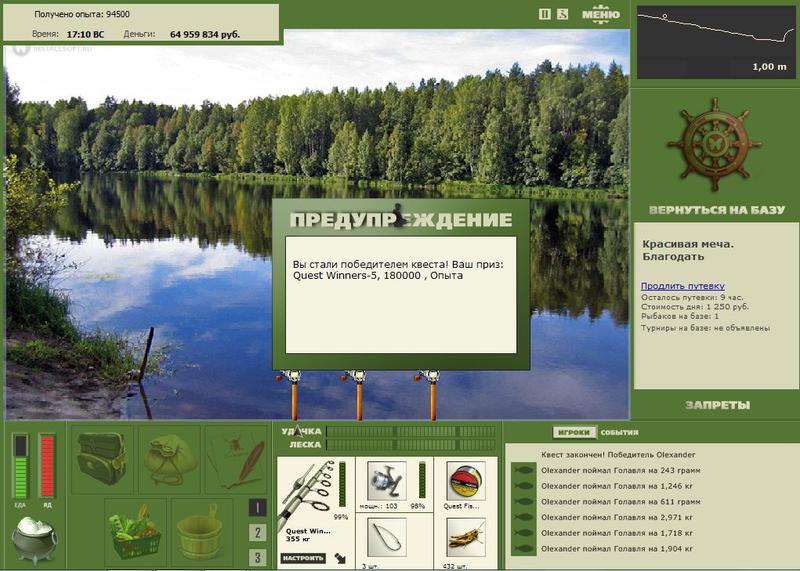Image resolution: width=800 pixels, height=571 pixels.
Task: Select the ИГРОКИ tab
Action: (573, 432)
